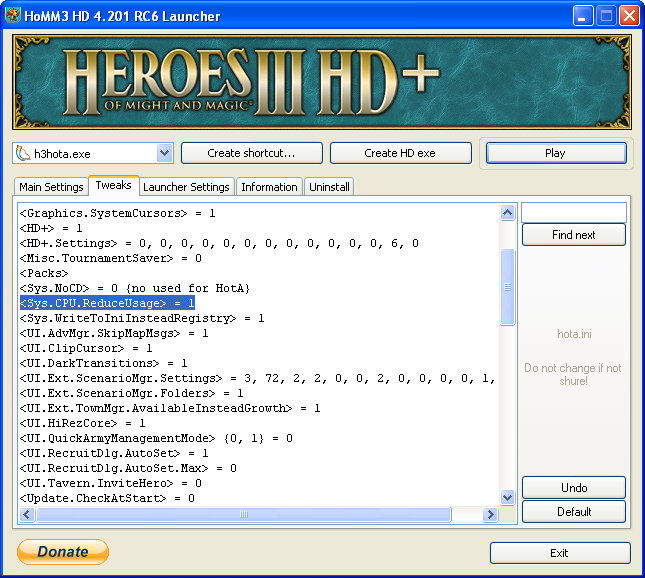Open the h3hota.exe executable dropdown
The width and height of the screenshot is (645, 578).
point(165,153)
